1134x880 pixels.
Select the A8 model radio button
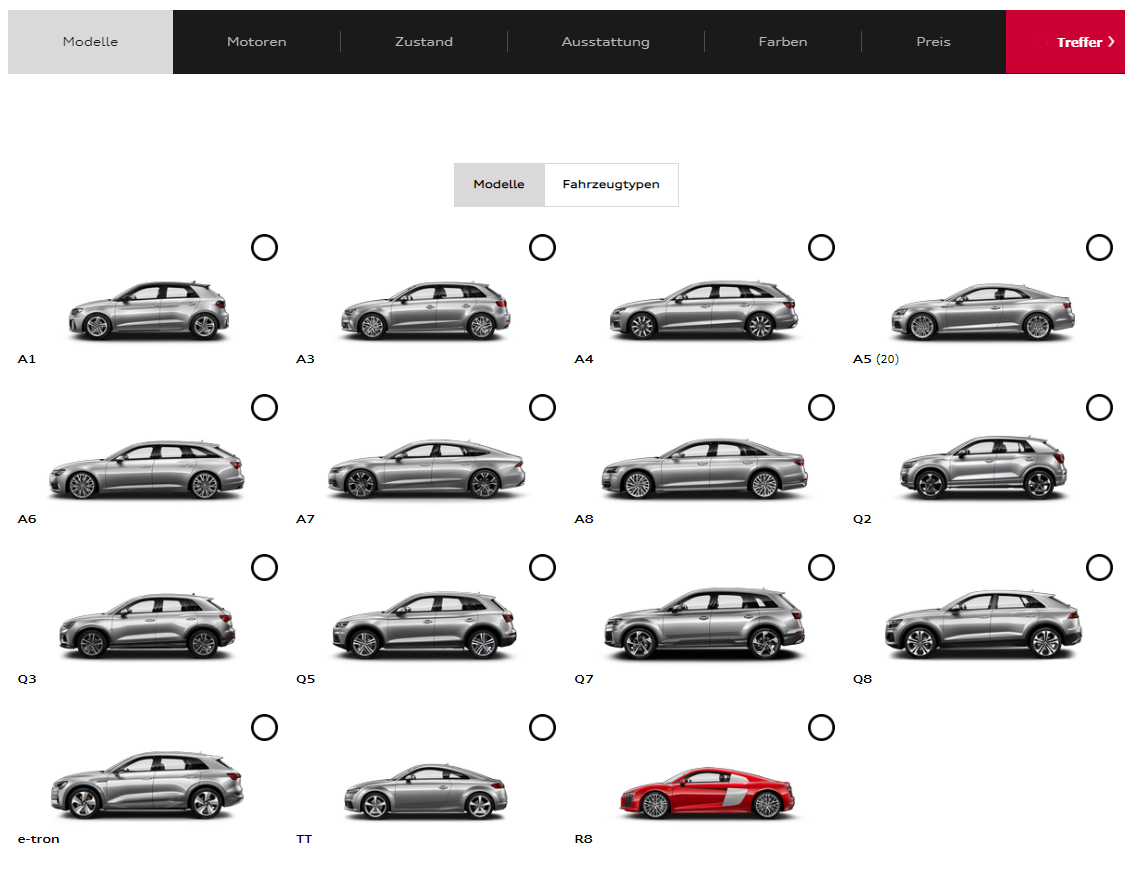point(821,407)
